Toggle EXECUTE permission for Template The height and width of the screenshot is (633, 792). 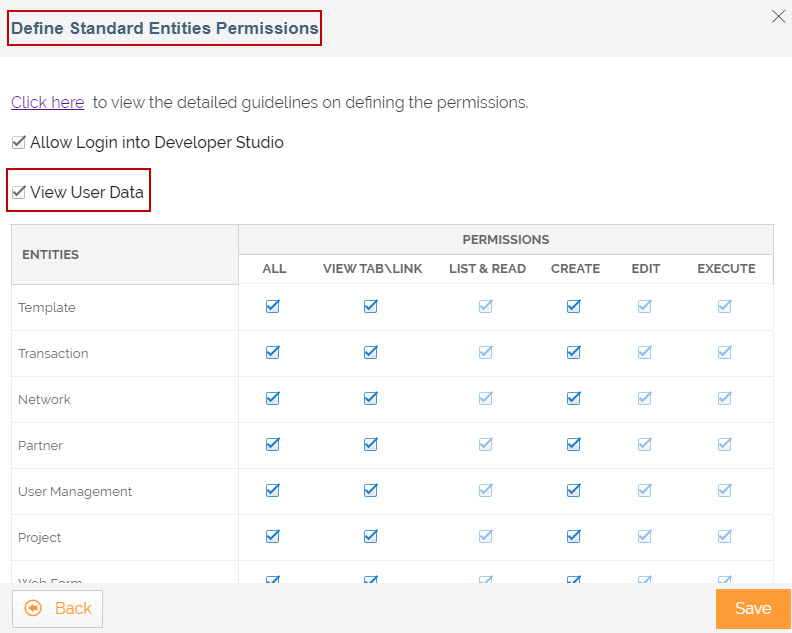click(725, 306)
